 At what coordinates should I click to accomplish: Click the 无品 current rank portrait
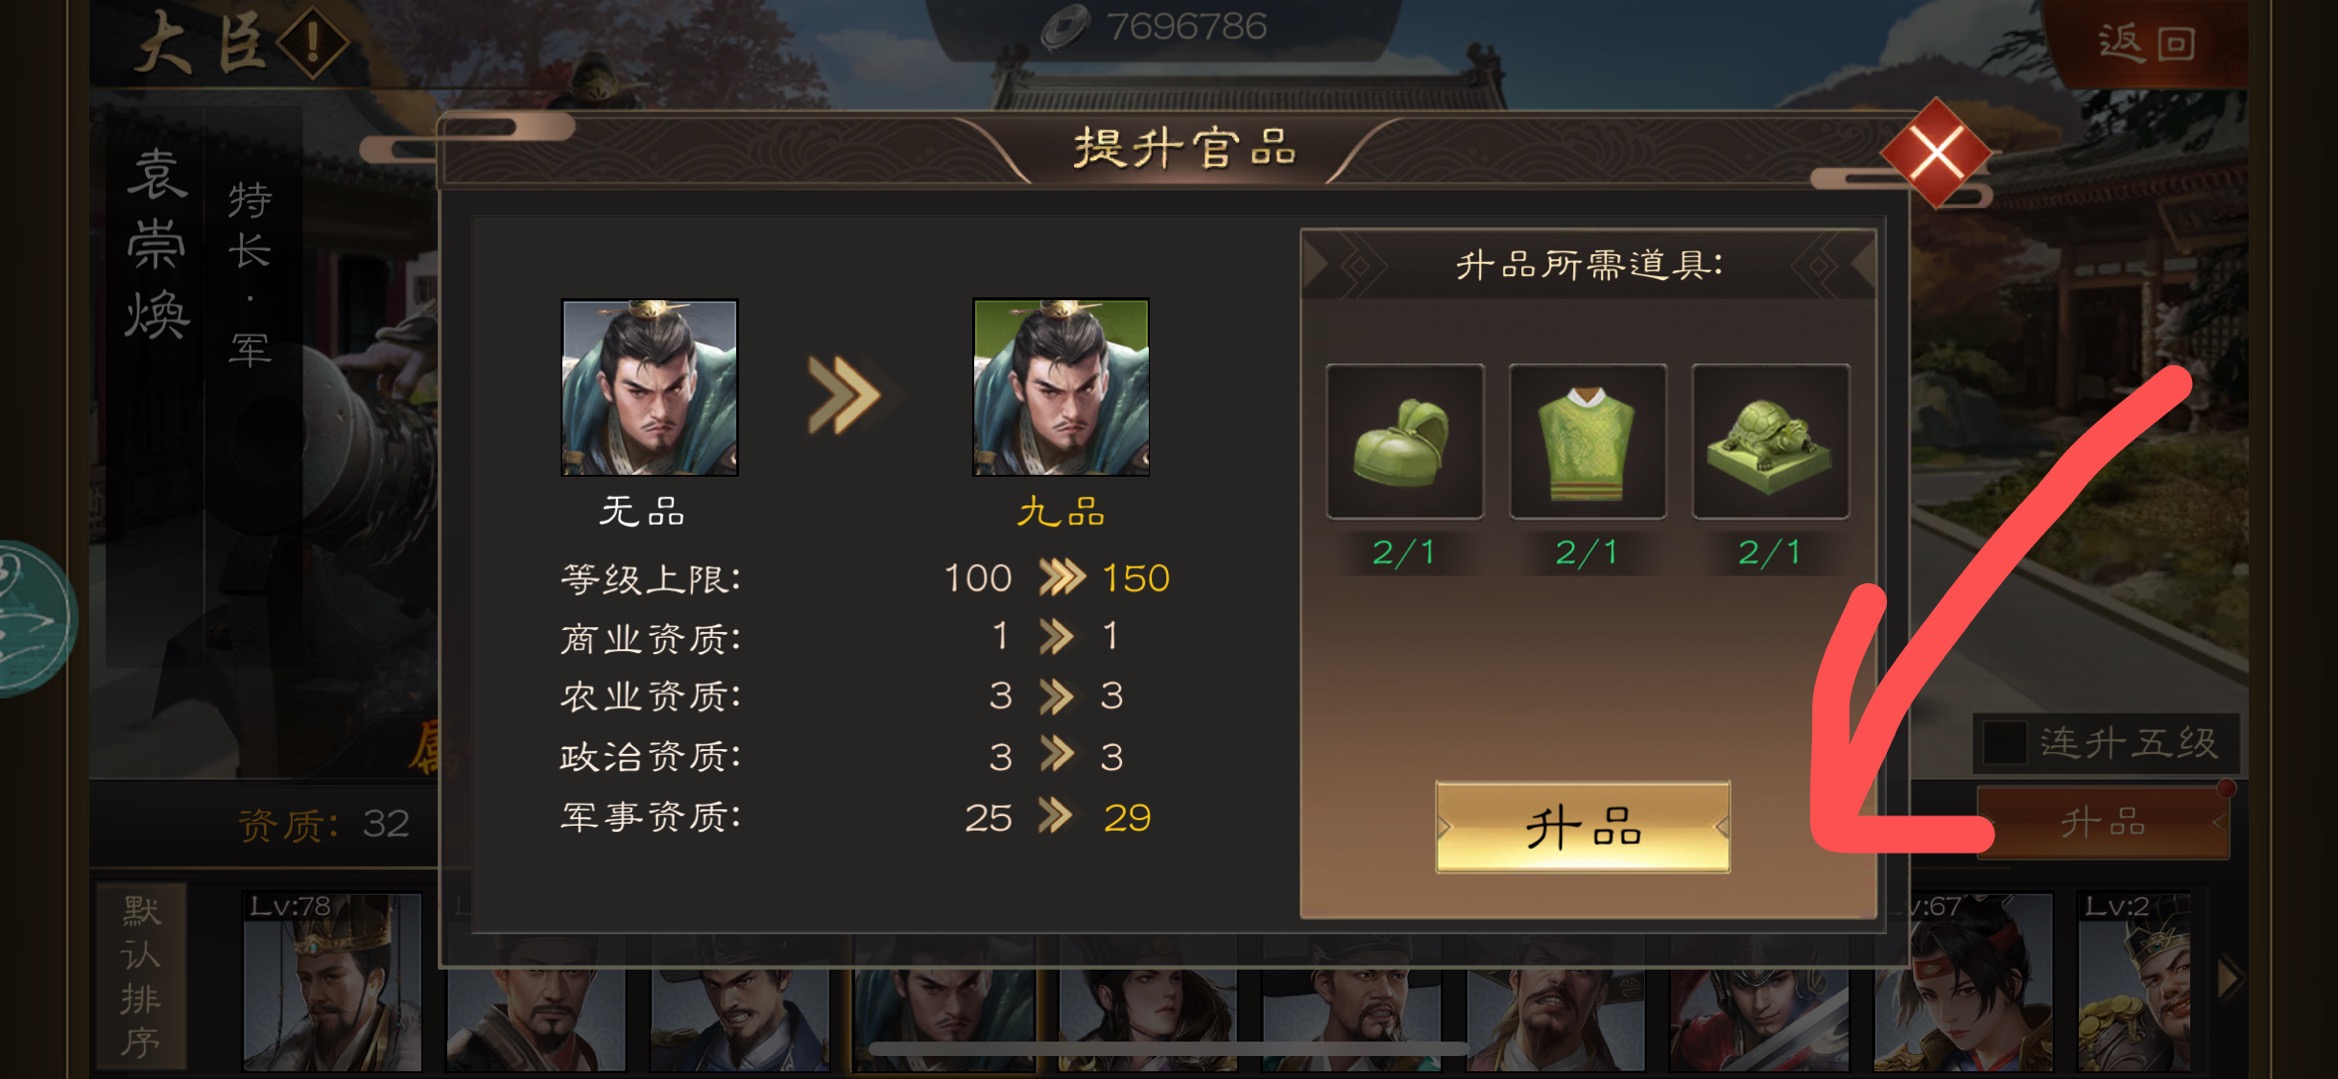pos(649,387)
